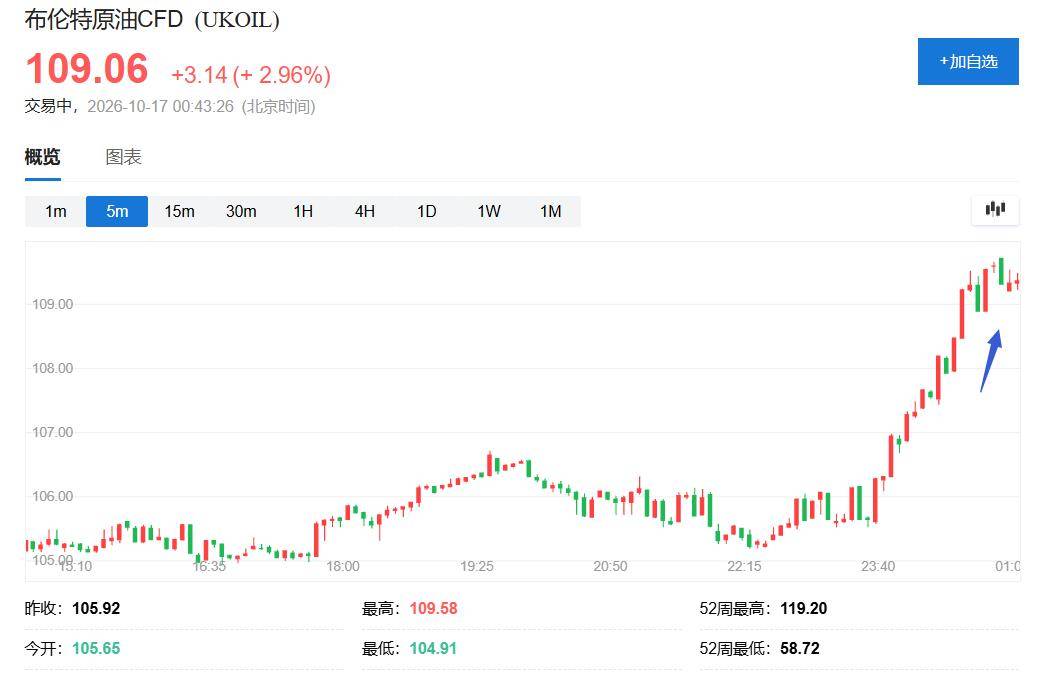
Task: Open the candlestick chart type icon
Action: coord(995,210)
